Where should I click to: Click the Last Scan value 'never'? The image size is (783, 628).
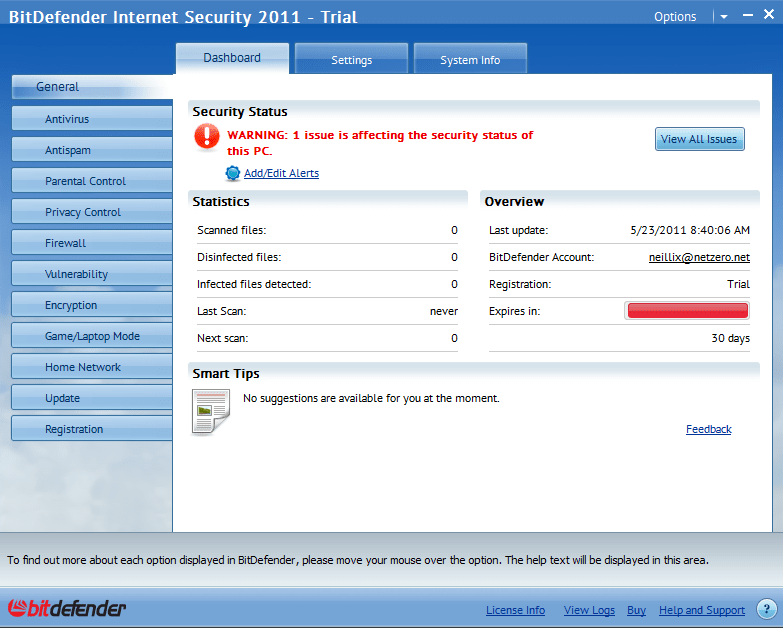443,311
